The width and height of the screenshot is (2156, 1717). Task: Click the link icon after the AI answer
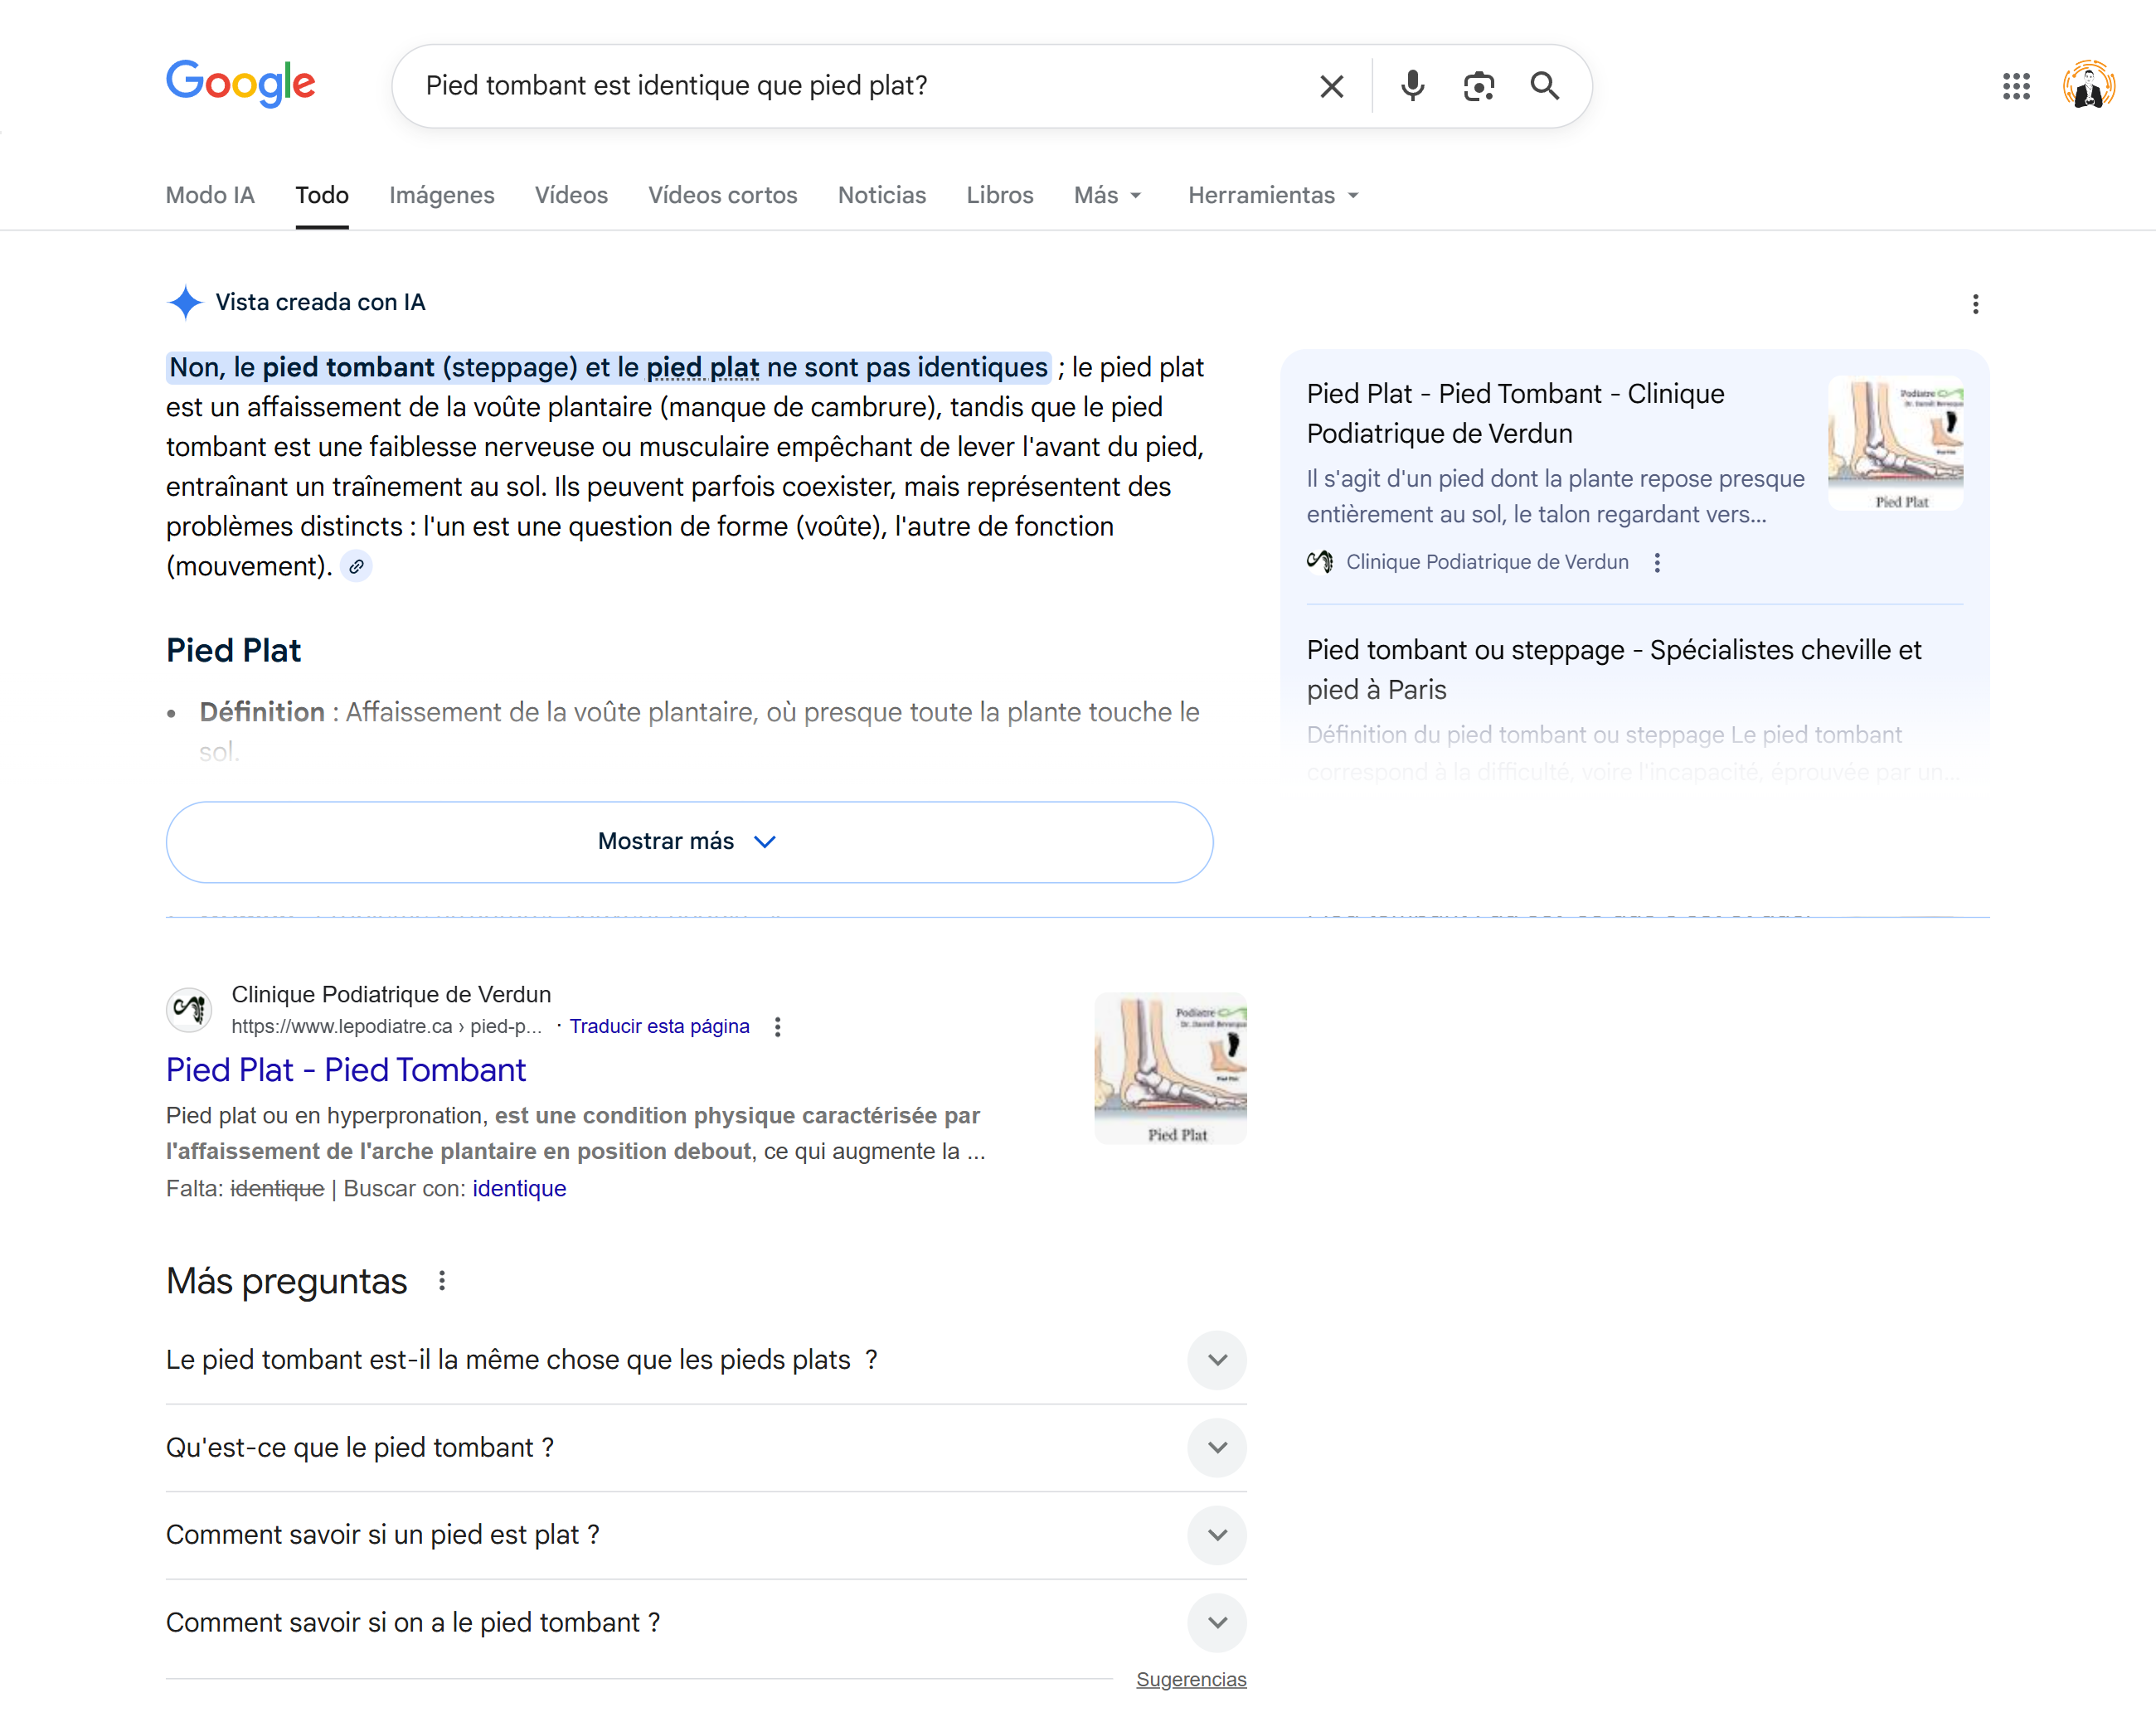pos(356,566)
